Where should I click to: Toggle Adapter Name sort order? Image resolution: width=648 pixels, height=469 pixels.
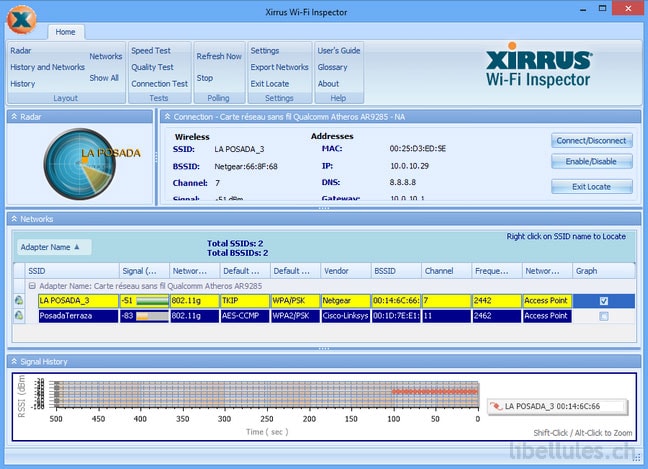(x=54, y=247)
